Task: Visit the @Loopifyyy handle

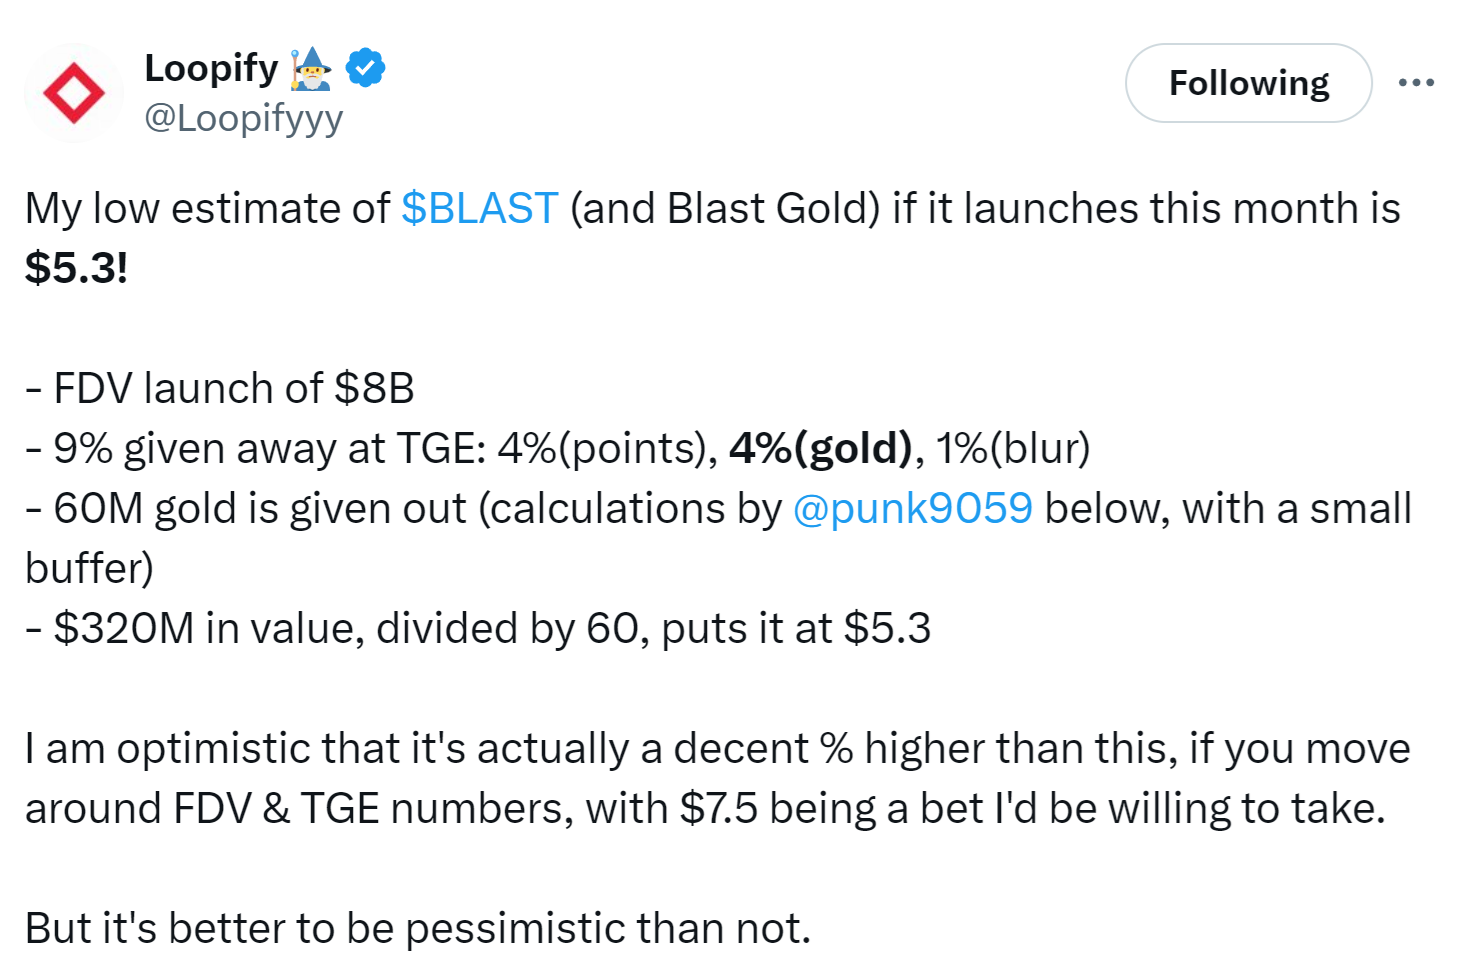Action: pyautogui.click(x=243, y=118)
